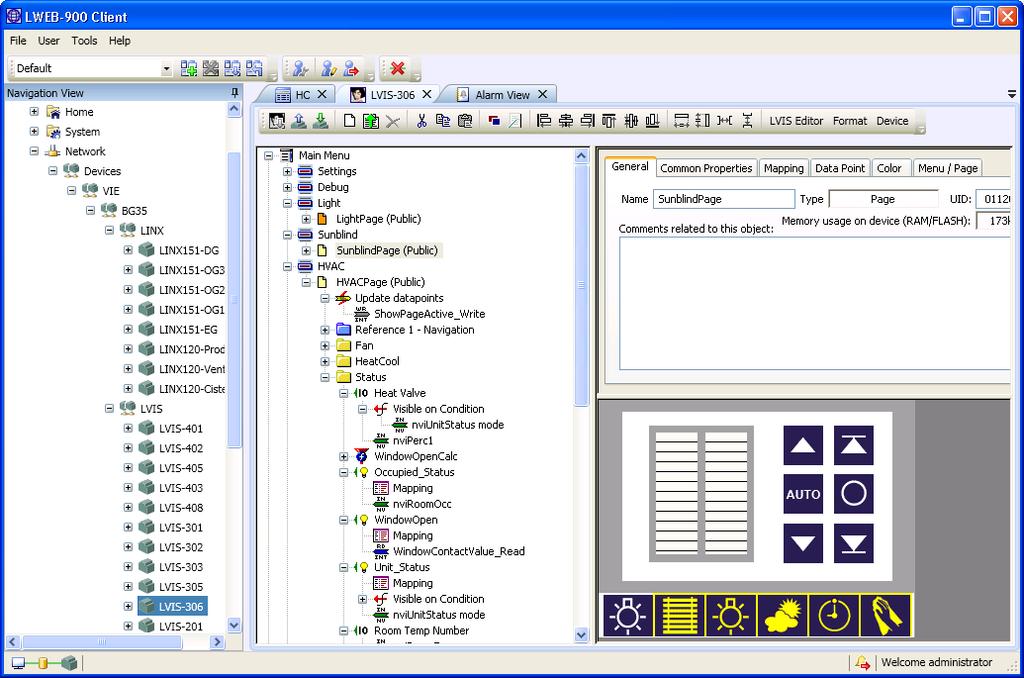The width and height of the screenshot is (1024, 678).
Task: Click the comments text area
Action: click(814, 303)
